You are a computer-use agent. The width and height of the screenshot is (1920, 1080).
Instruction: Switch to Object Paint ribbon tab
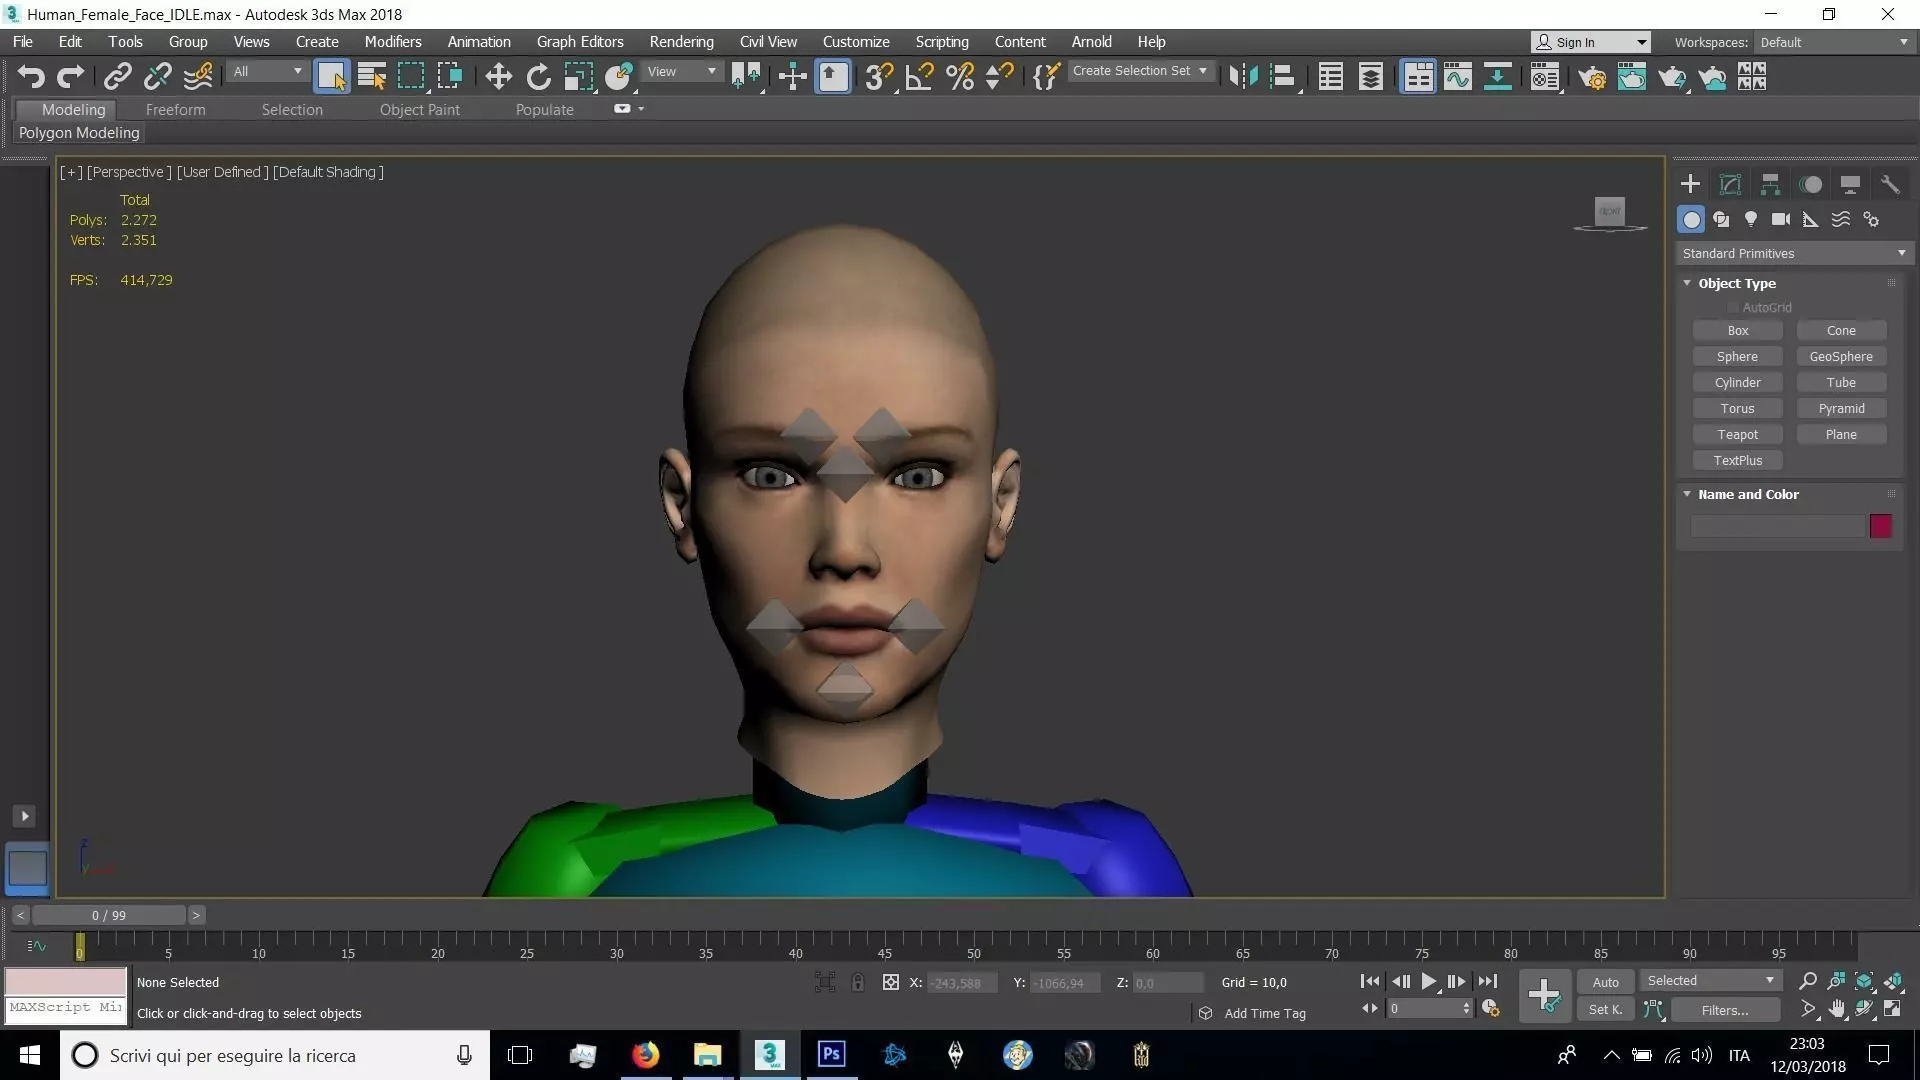coord(420,110)
